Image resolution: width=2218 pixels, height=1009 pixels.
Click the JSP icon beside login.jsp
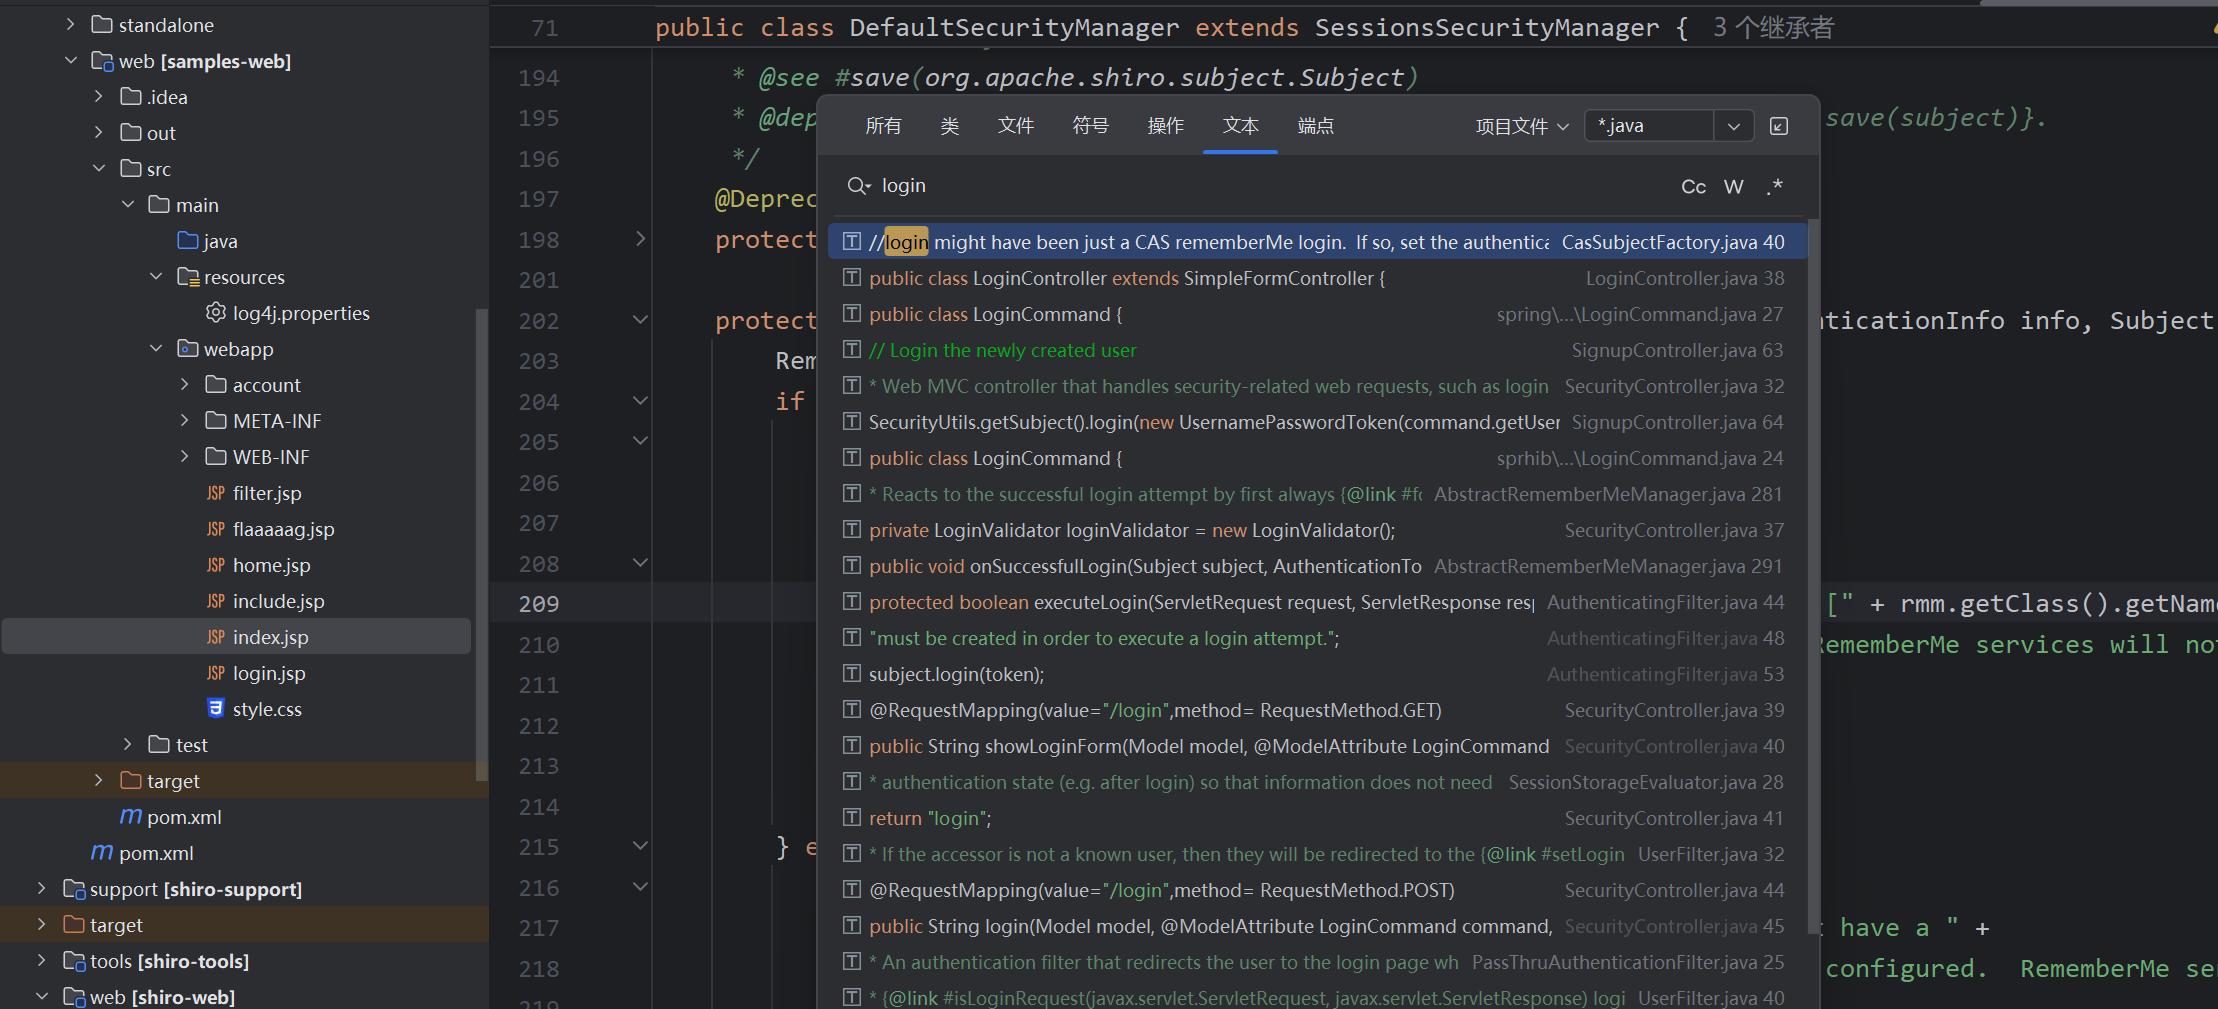tap(215, 673)
